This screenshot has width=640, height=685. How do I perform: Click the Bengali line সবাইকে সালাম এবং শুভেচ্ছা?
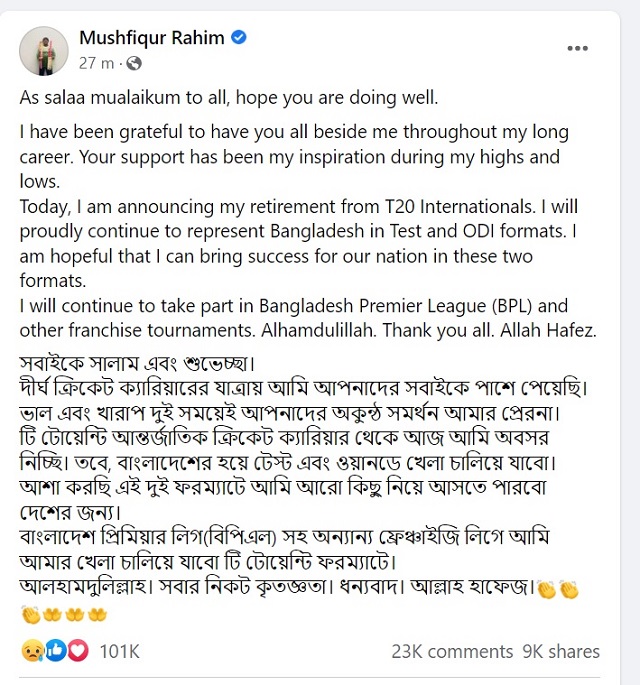tap(145, 359)
